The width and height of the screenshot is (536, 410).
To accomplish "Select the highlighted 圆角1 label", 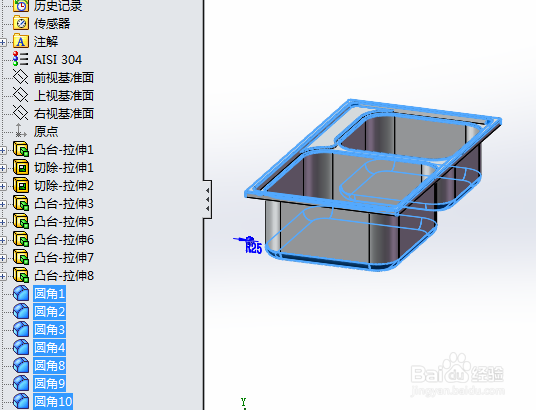I will point(50,294).
